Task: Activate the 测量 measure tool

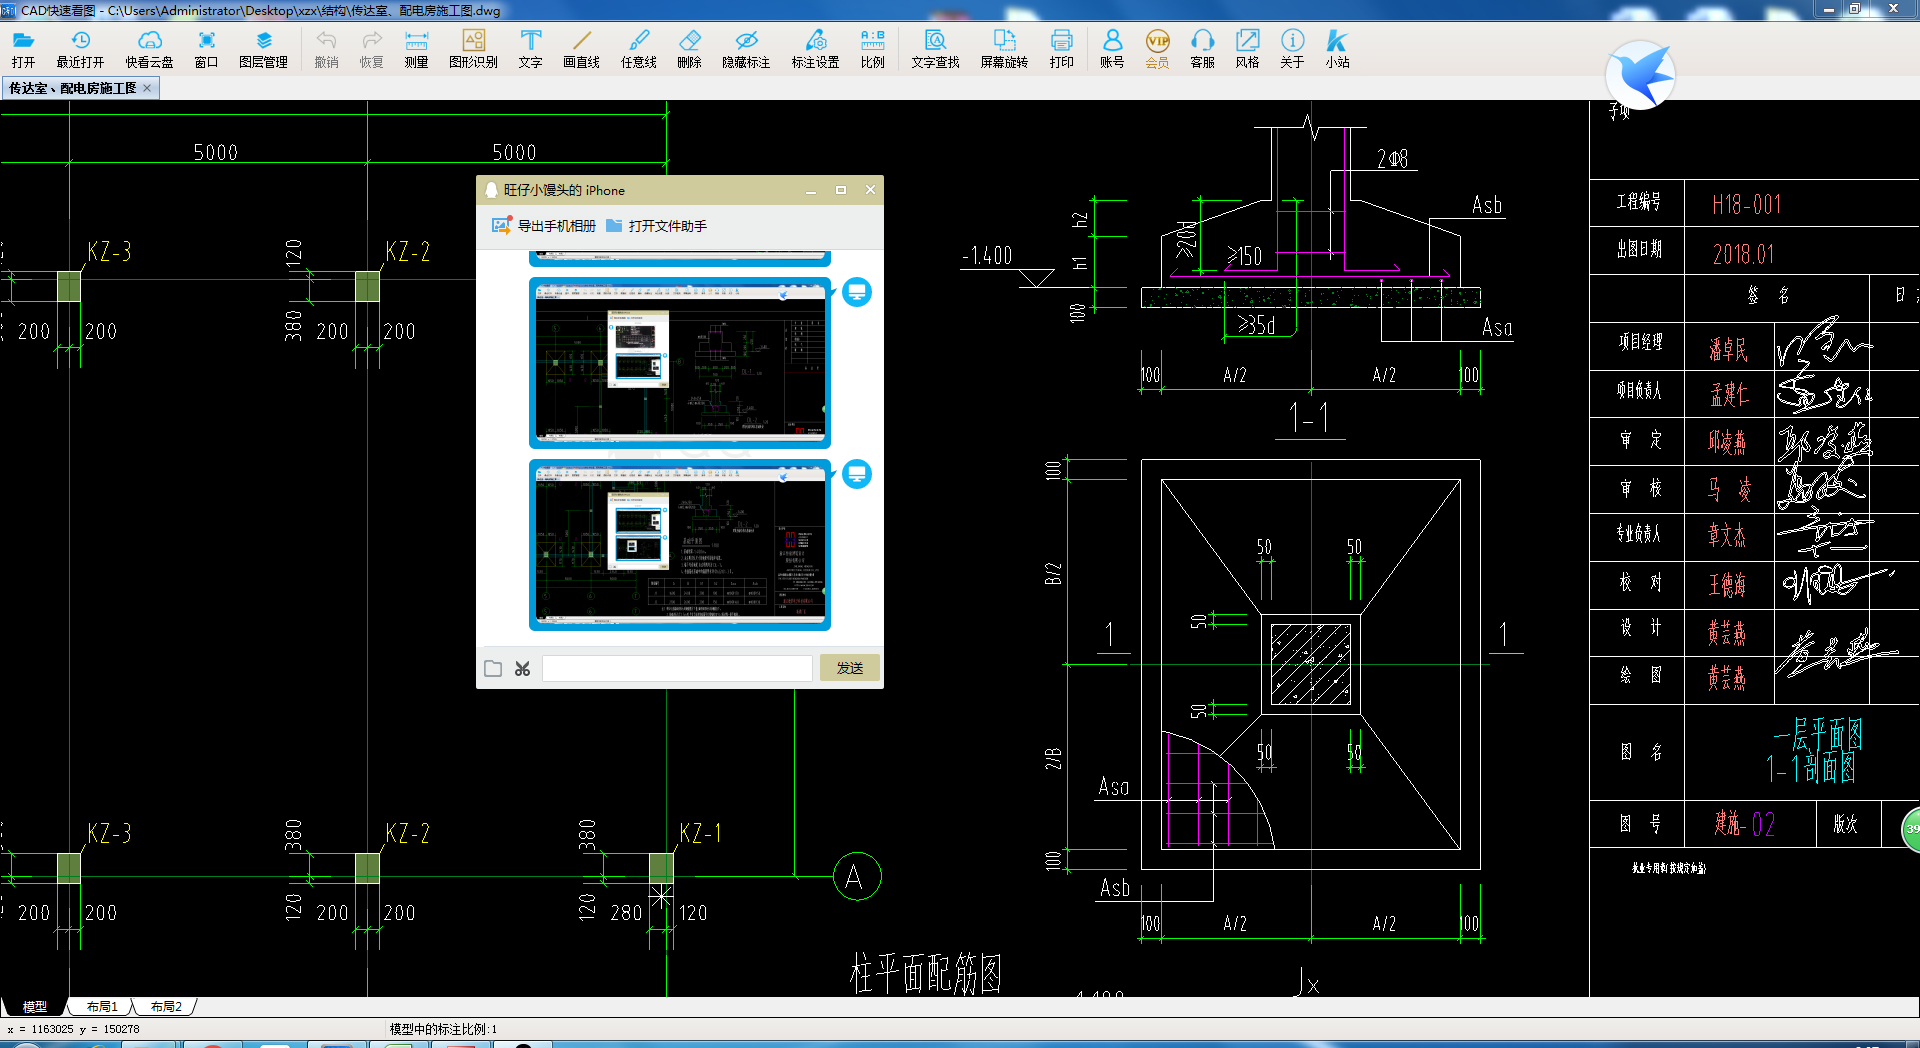Action: coord(416,48)
